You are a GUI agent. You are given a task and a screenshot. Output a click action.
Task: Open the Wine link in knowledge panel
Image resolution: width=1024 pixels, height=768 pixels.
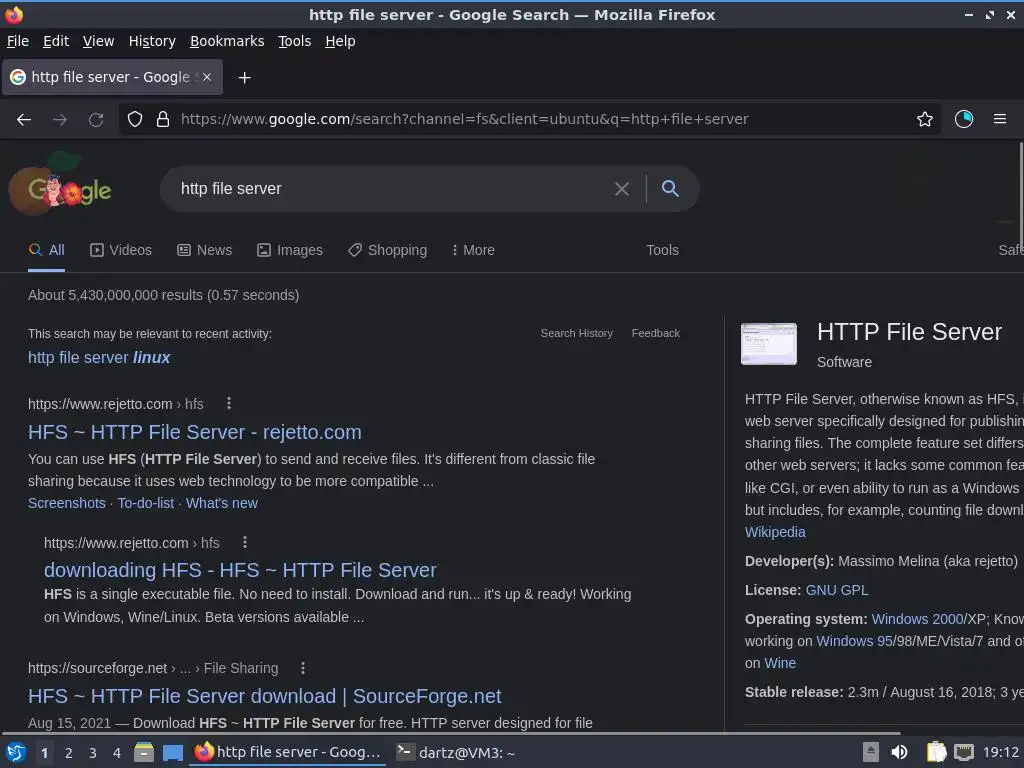[x=780, y=664]
